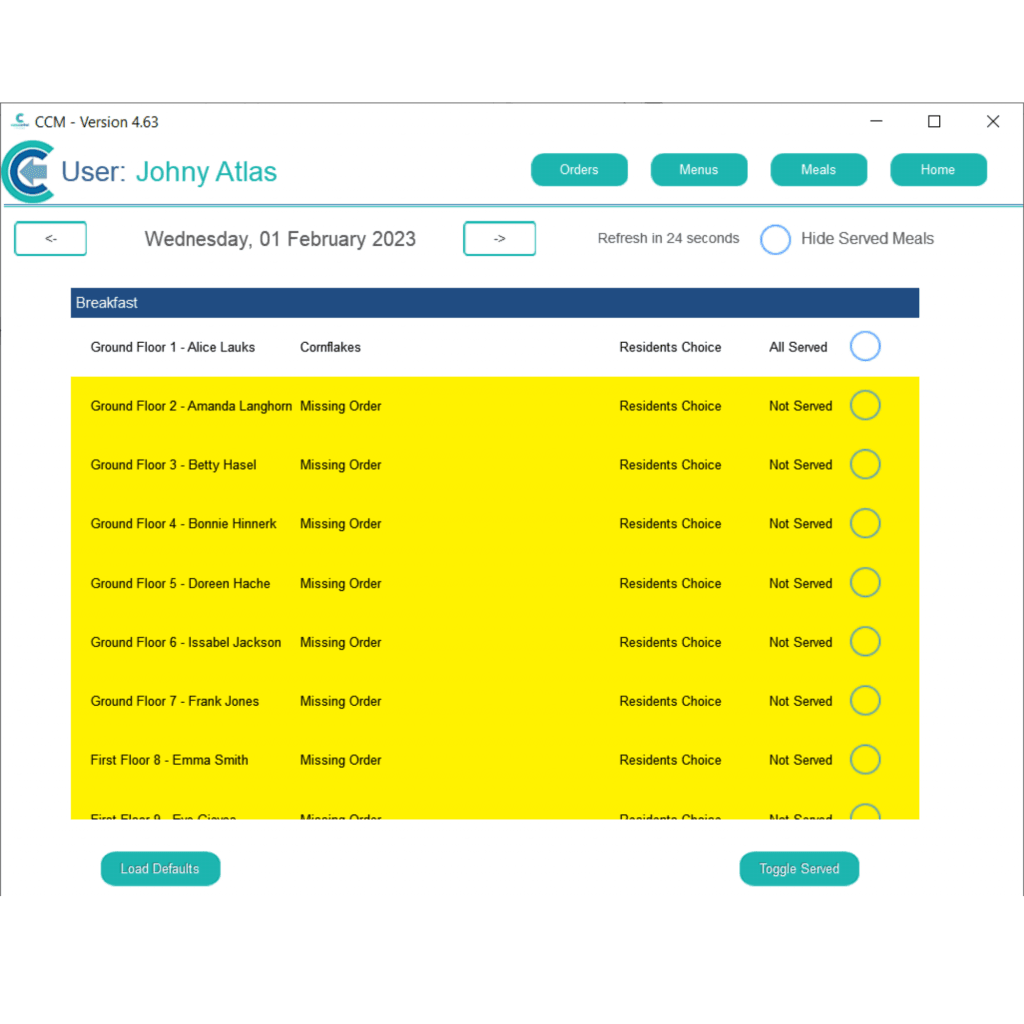Click the CCM back-arrow logo icon

[29, 172]
